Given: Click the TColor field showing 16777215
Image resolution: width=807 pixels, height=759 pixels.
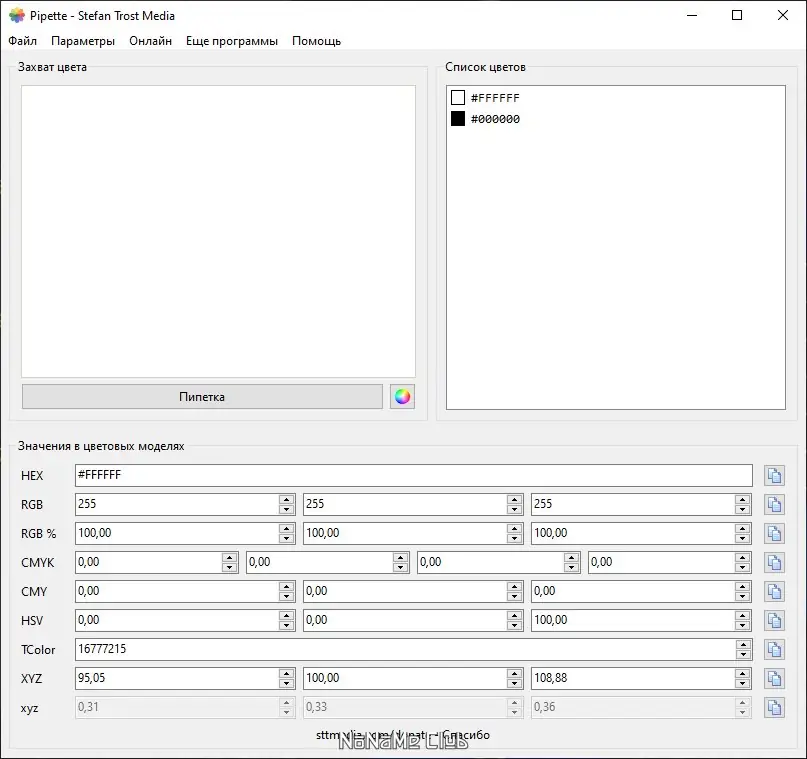Looking at the screenshot, I should coord(406,649).
